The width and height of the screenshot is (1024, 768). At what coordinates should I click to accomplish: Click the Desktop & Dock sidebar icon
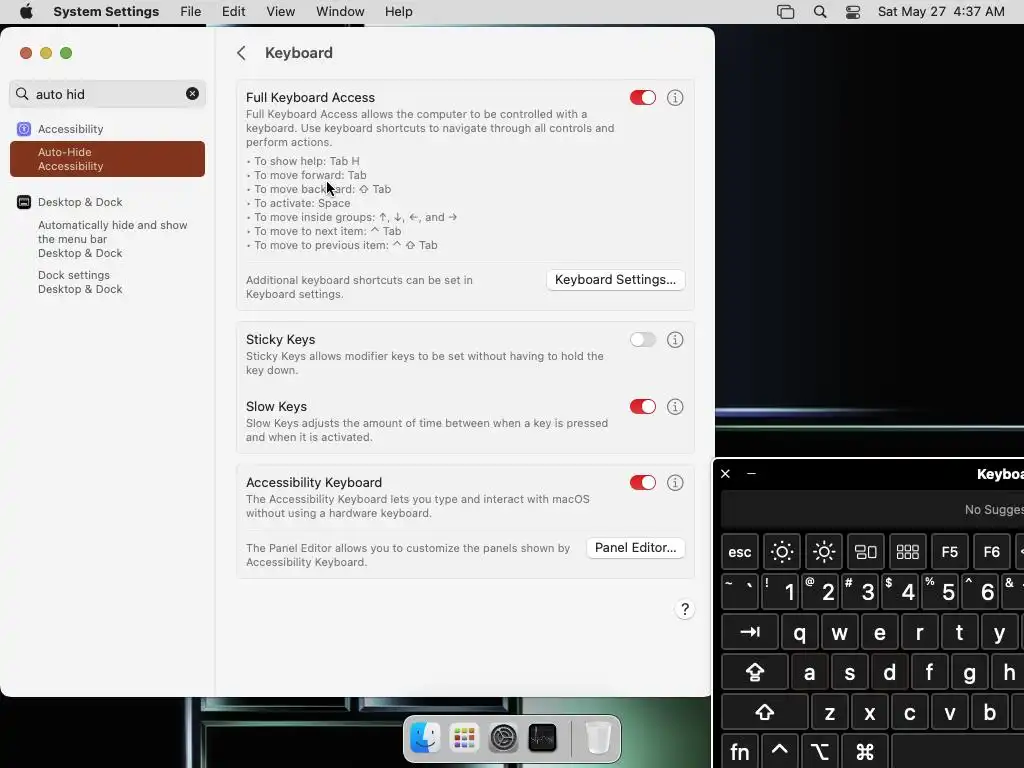[x=24, y=202]
